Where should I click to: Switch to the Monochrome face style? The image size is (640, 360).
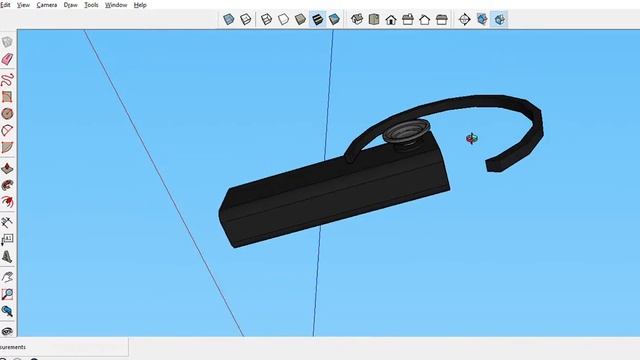[334, 19]
